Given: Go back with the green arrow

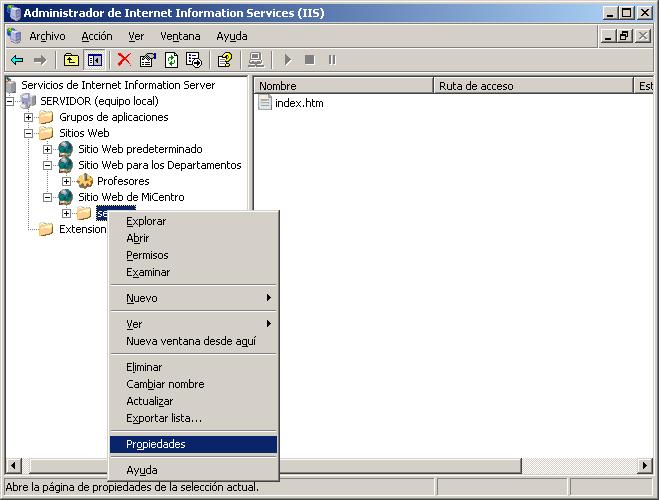Looking at the screenshot, I should [x=17, y=60].
